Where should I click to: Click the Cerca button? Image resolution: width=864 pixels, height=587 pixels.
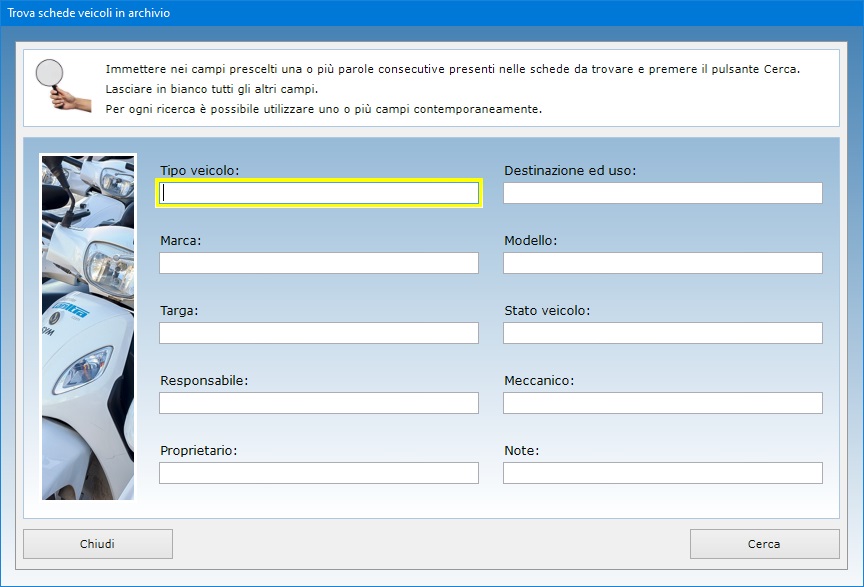coord(764,544)
